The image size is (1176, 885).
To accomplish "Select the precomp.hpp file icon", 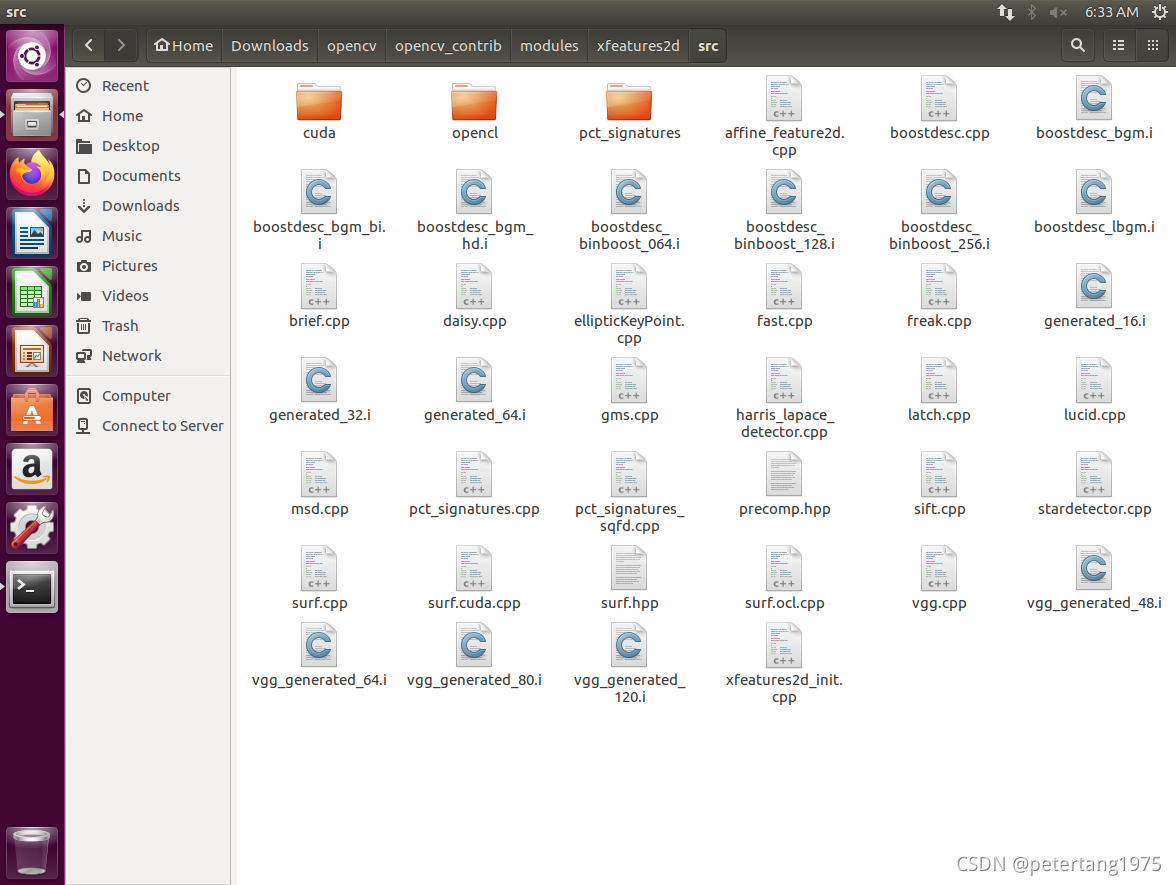I will click(x=784, y=474).
